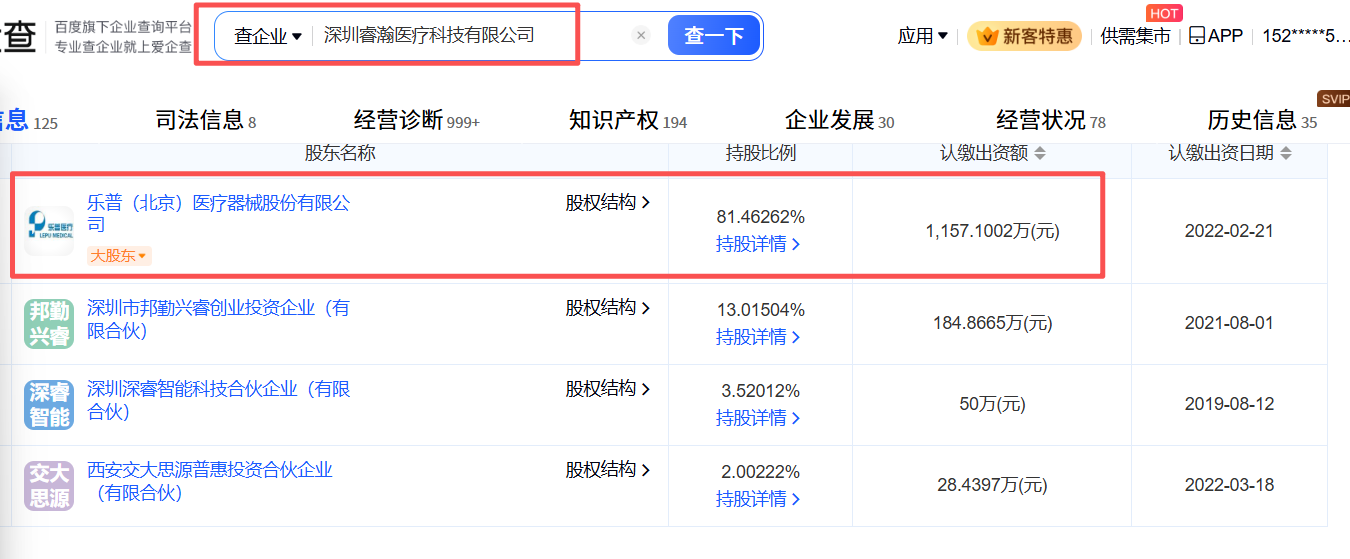Select the 2022-03-18 date cell

(x=1229, y=486)
